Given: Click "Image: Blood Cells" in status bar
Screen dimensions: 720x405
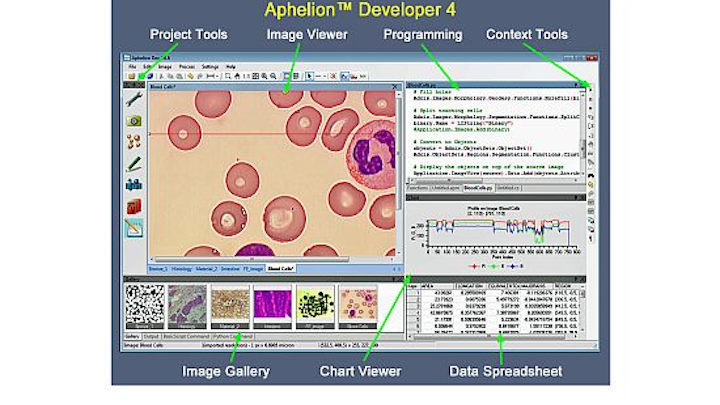Looking at the screenshot, I should point(144,345).
